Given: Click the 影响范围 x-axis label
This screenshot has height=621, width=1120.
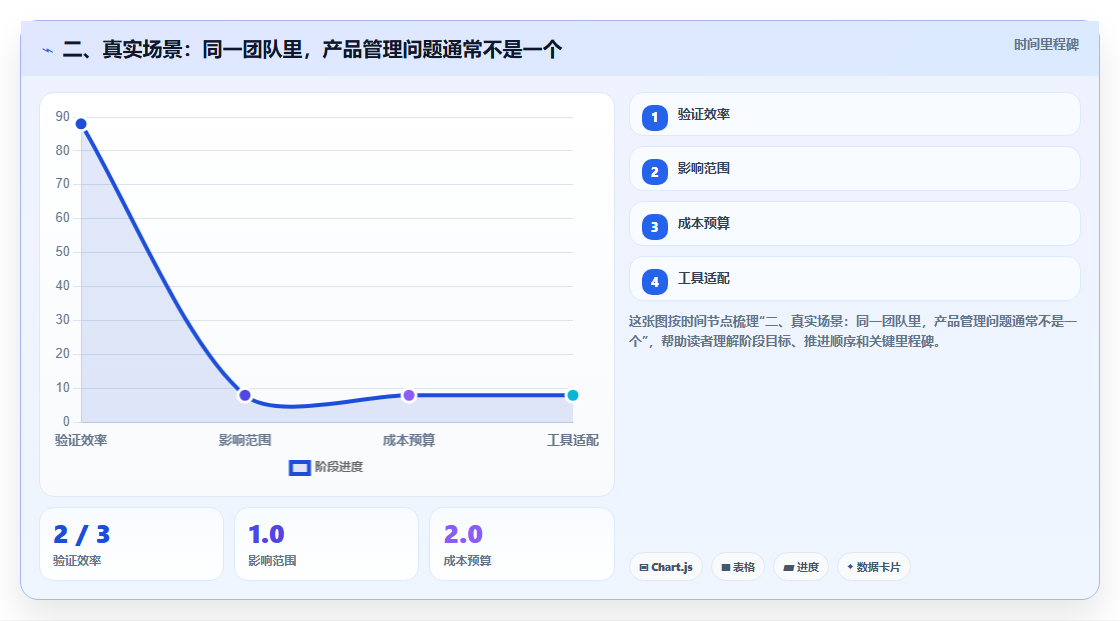Looking at the screenshot, I should click(245, 440).
